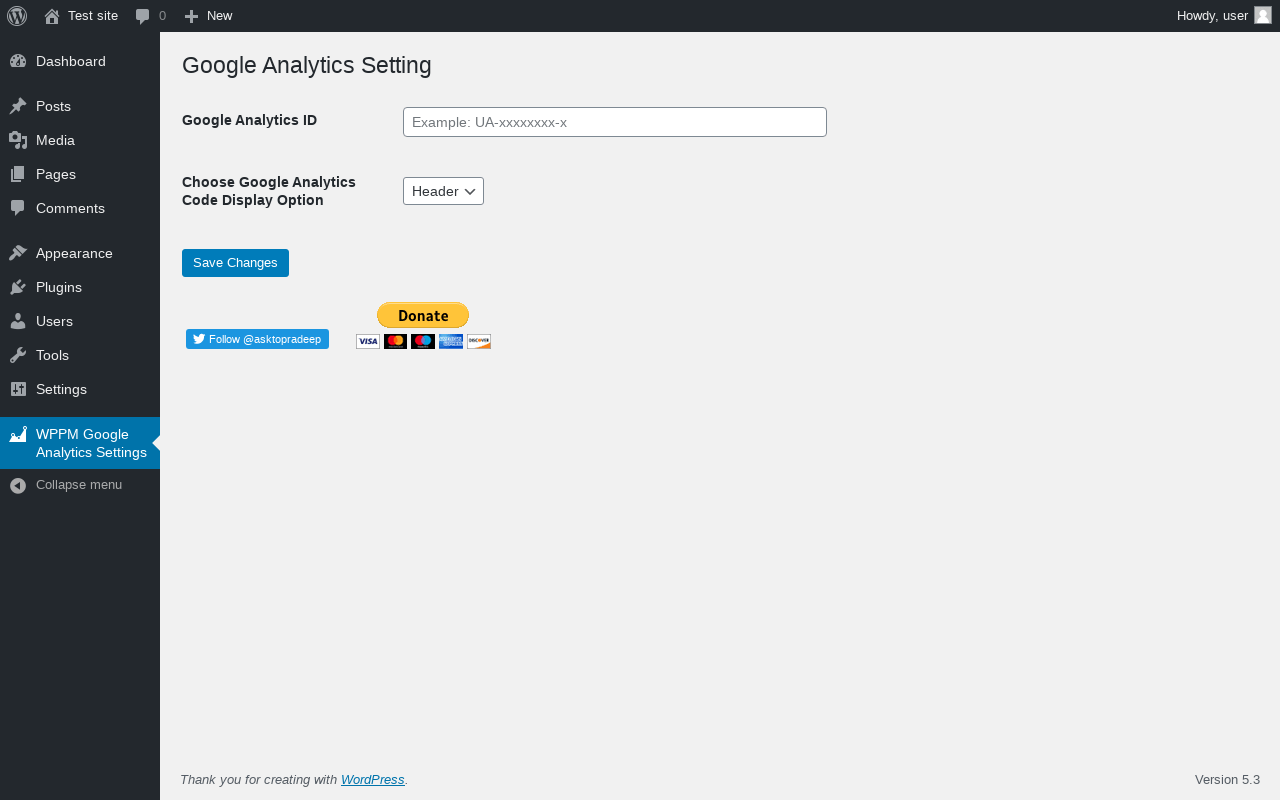1280x800 pixels.
Task: Open the Settings menu item
Action: point(61,389)
